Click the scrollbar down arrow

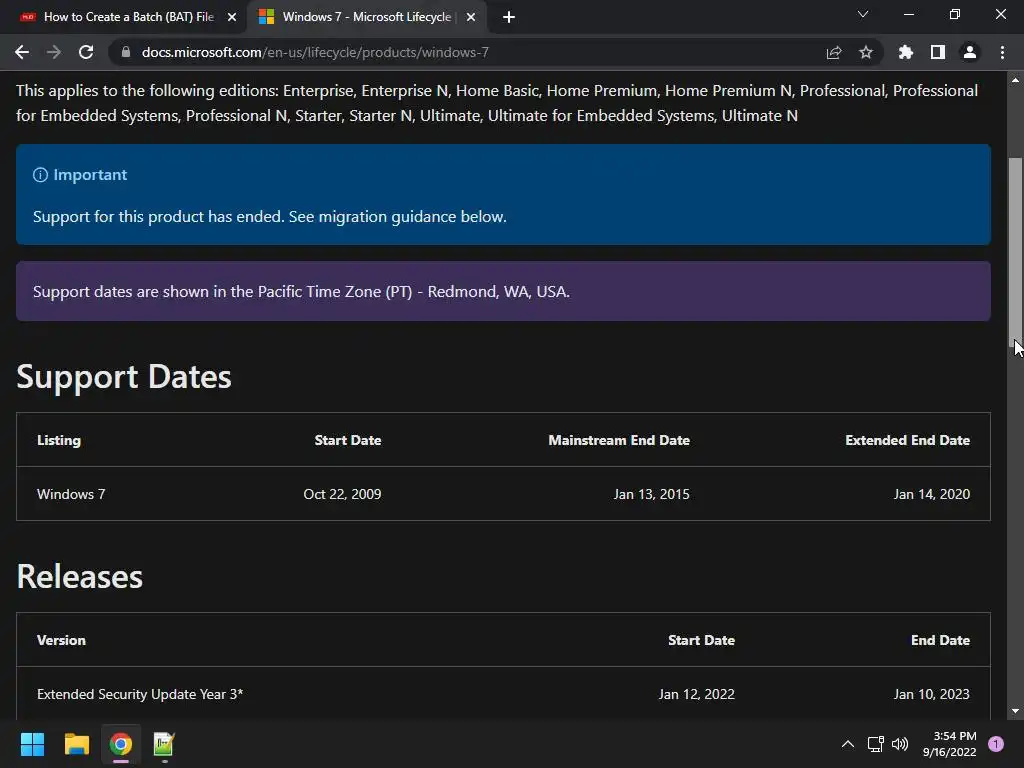coord(1015,711)
